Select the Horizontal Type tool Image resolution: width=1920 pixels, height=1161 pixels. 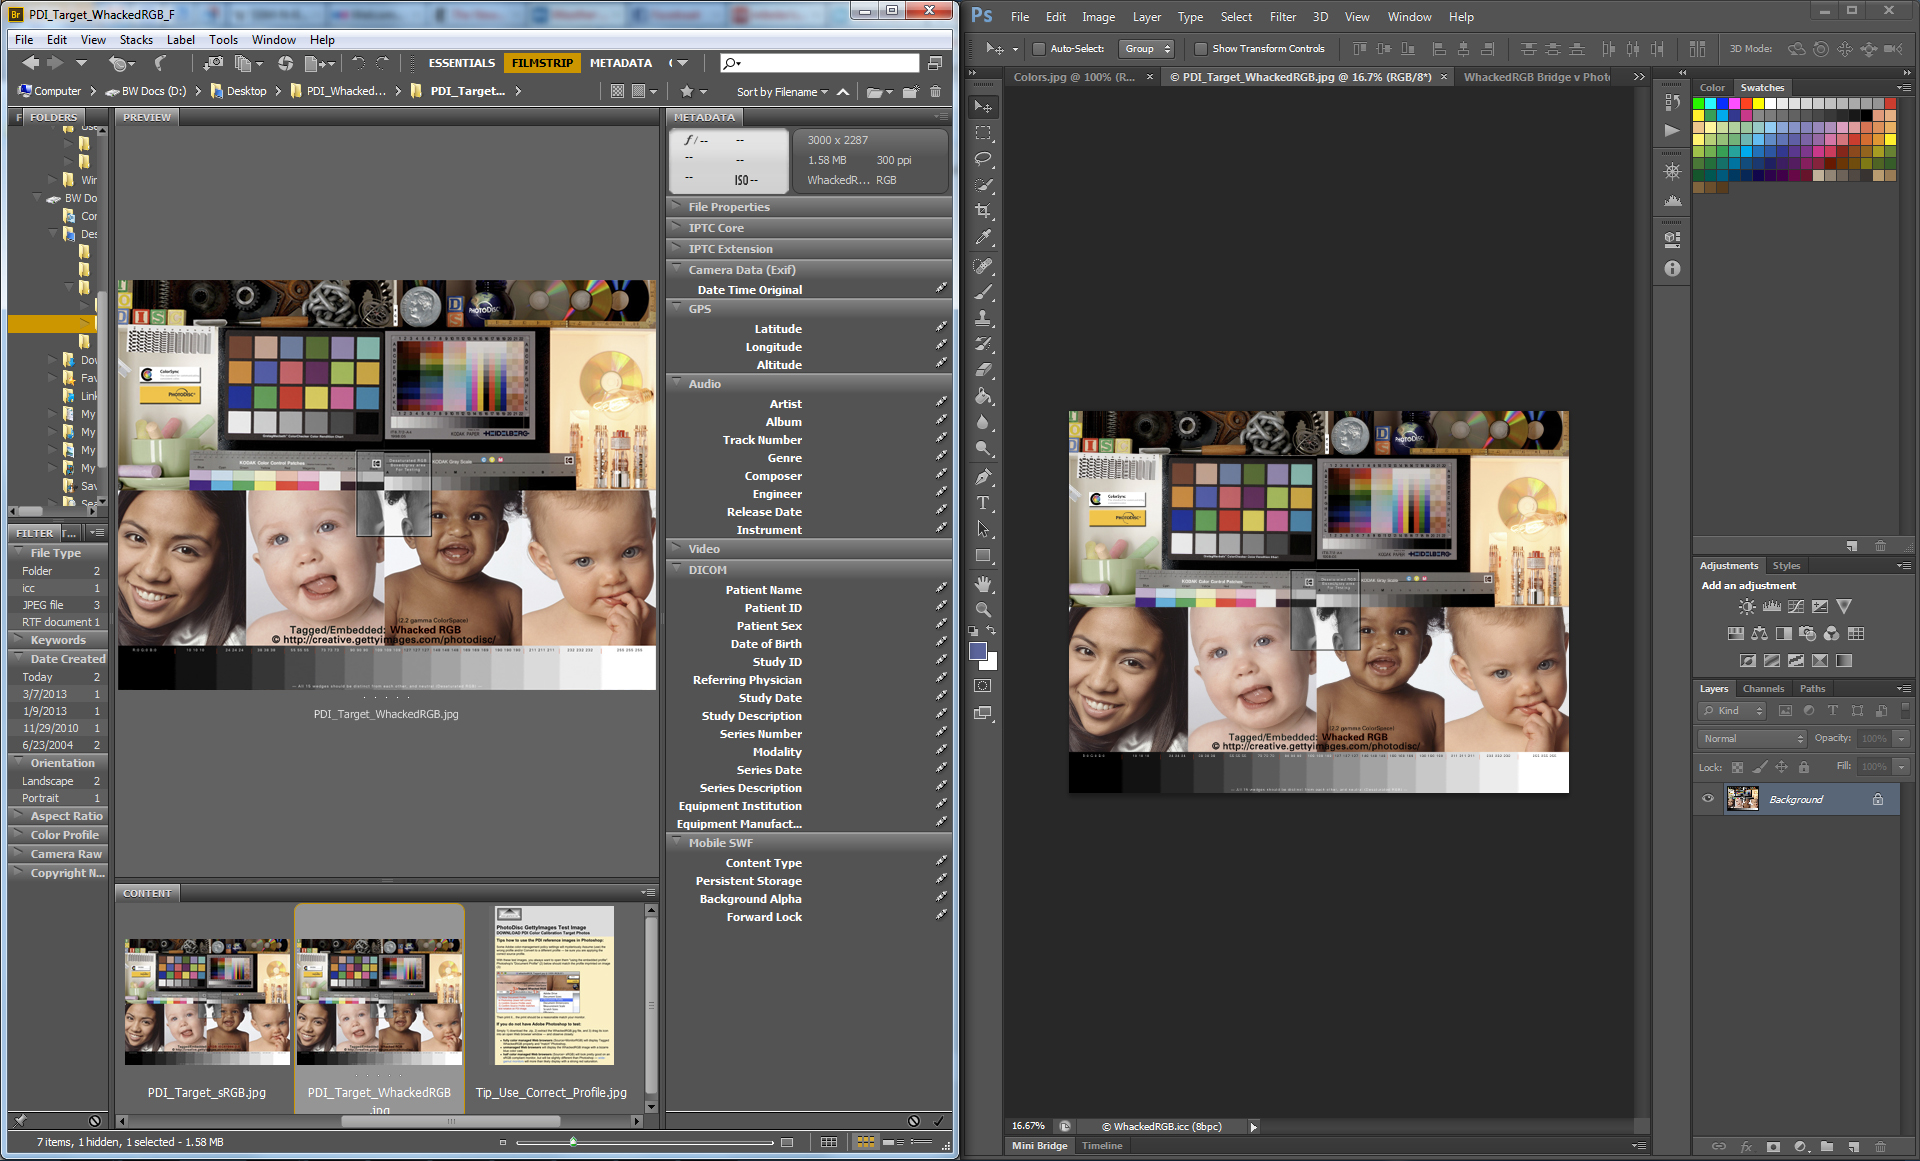(x=984, y=503)
